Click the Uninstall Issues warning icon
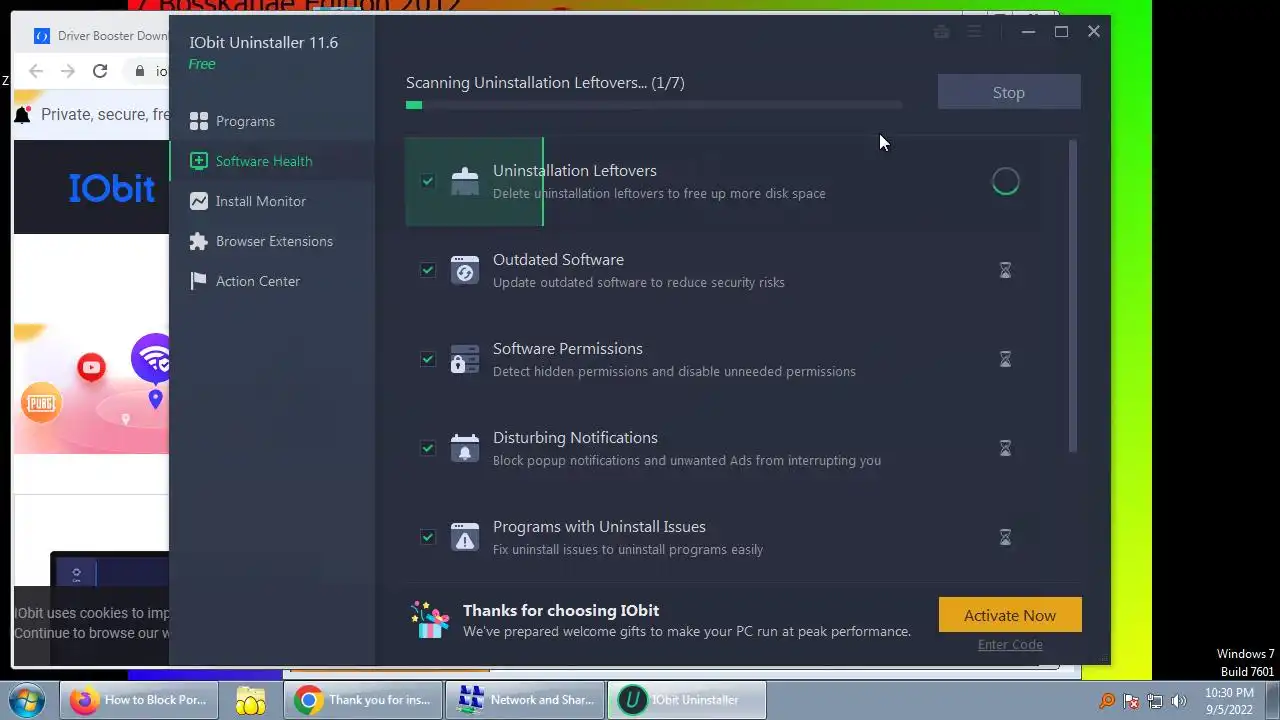Viewport: 1280px width, 720px height. coord(465,537)
